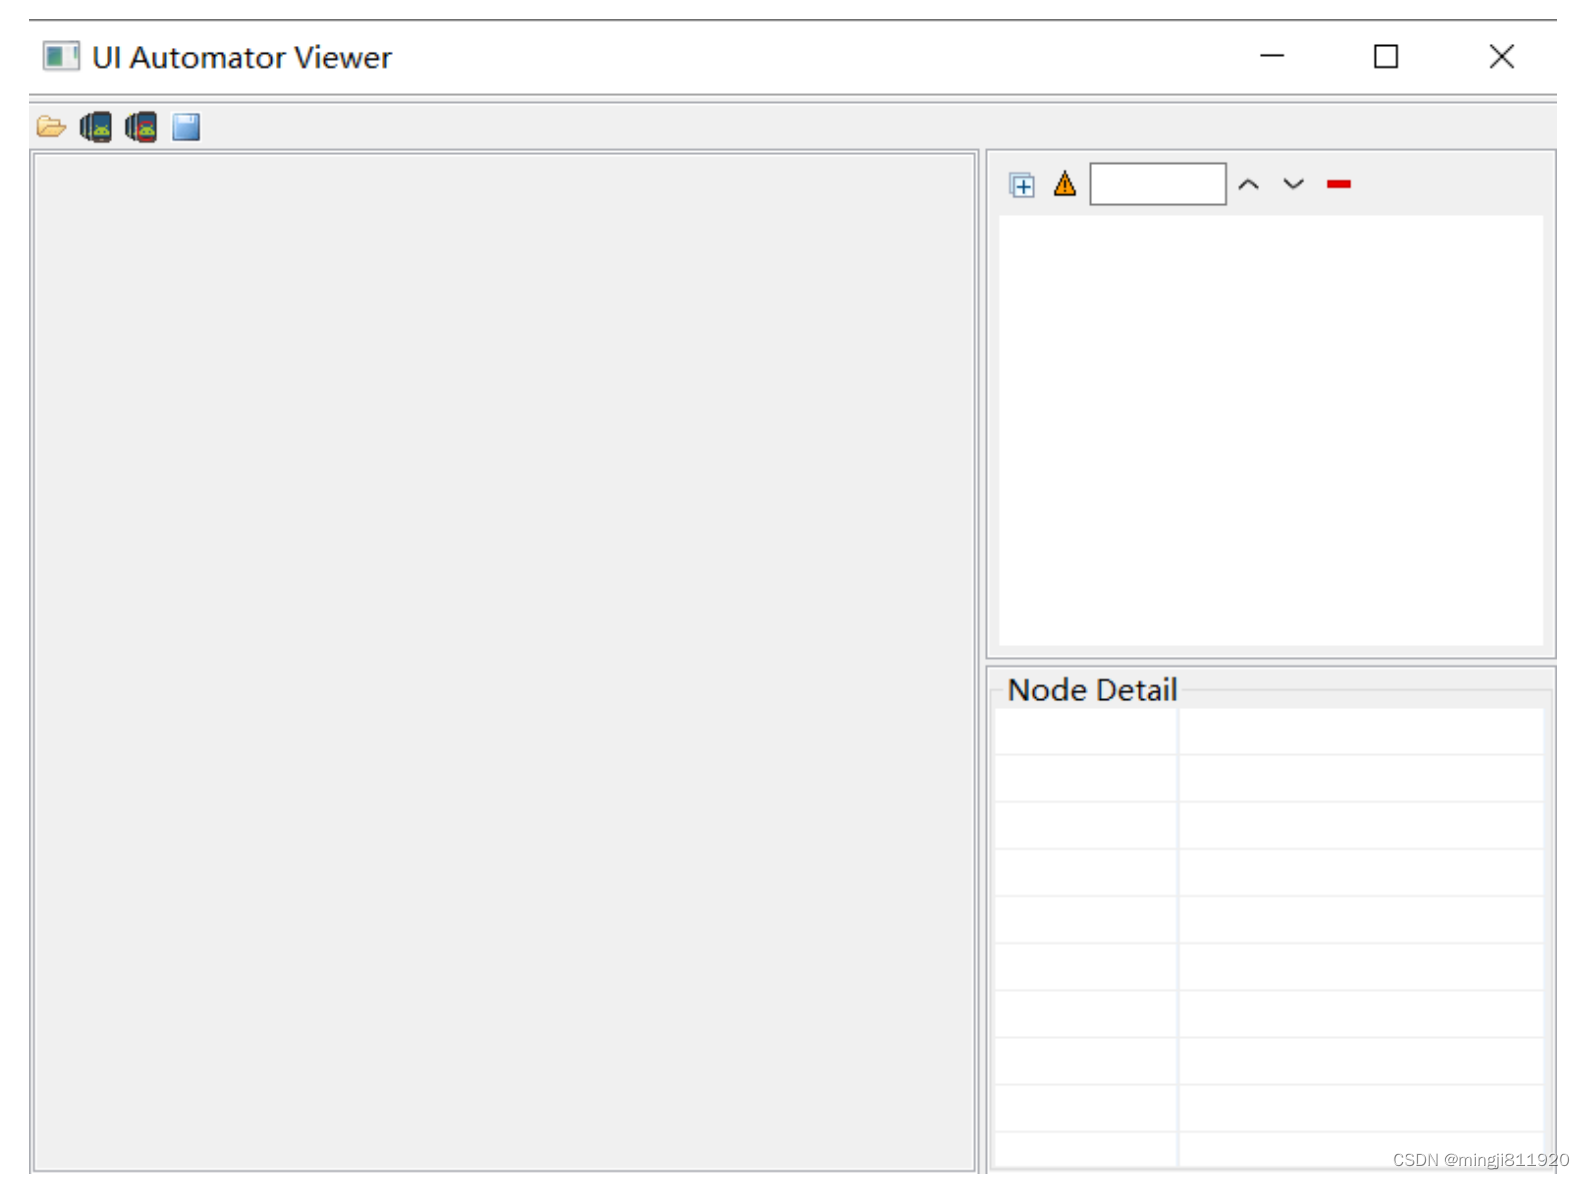1585x1179 pixels.
Task: Clear the search using the red minus icon
Action: pyautogui.click(x=1339, y=184)
